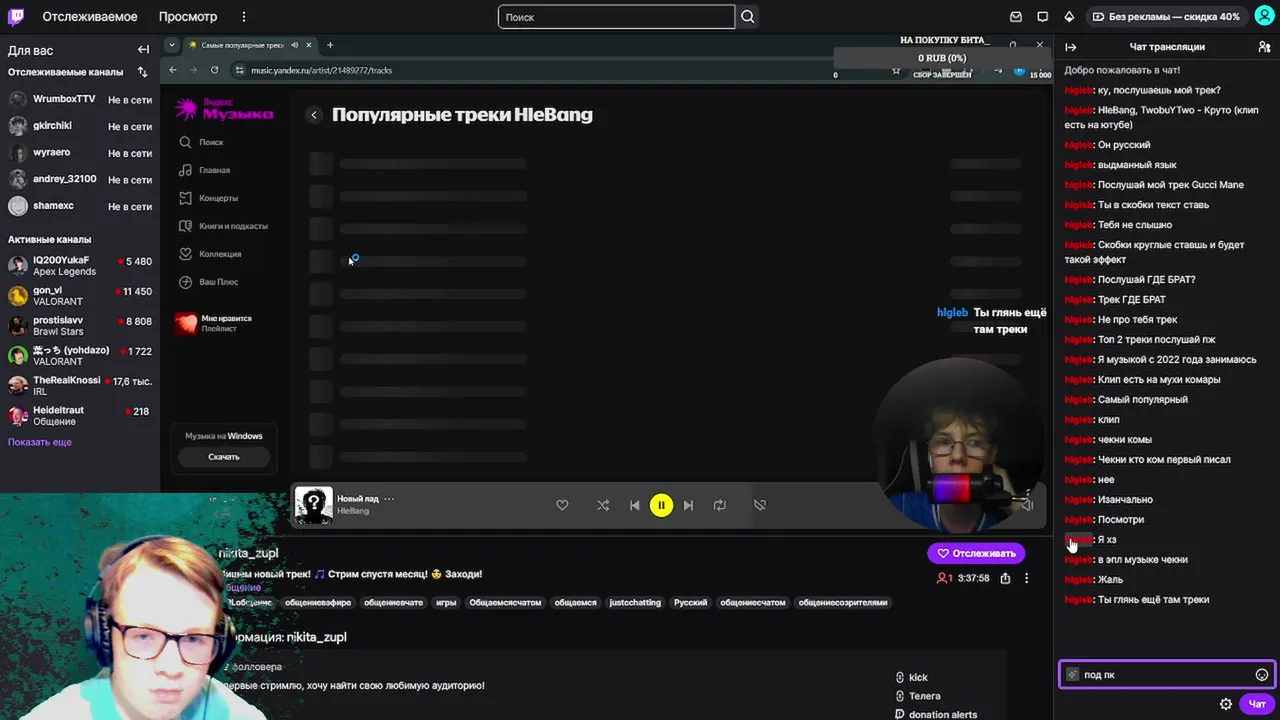Click the crossed-out icon after repeat
Screen dimensions: 1280x720
pyautogui.click(x=760, y=505)
